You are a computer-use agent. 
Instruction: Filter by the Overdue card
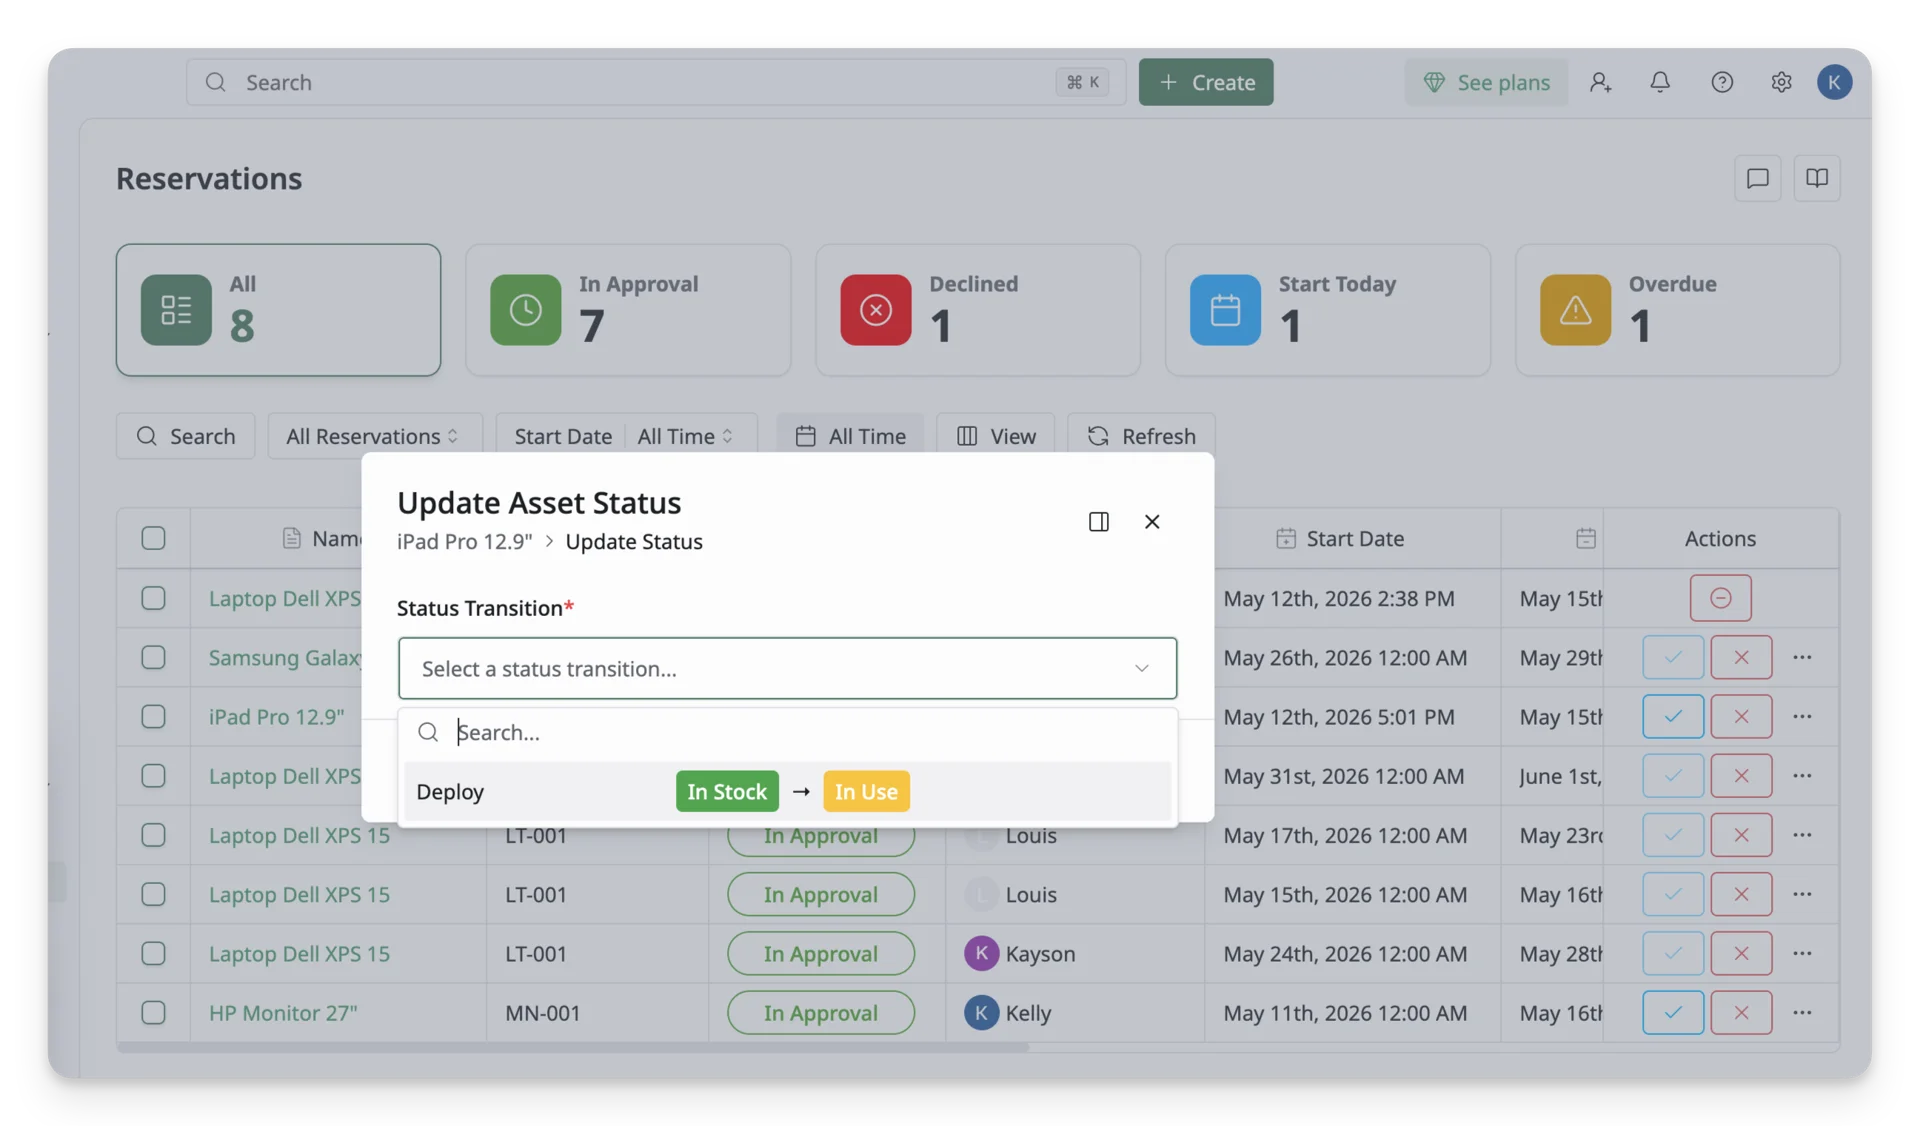coord(1677,310)
